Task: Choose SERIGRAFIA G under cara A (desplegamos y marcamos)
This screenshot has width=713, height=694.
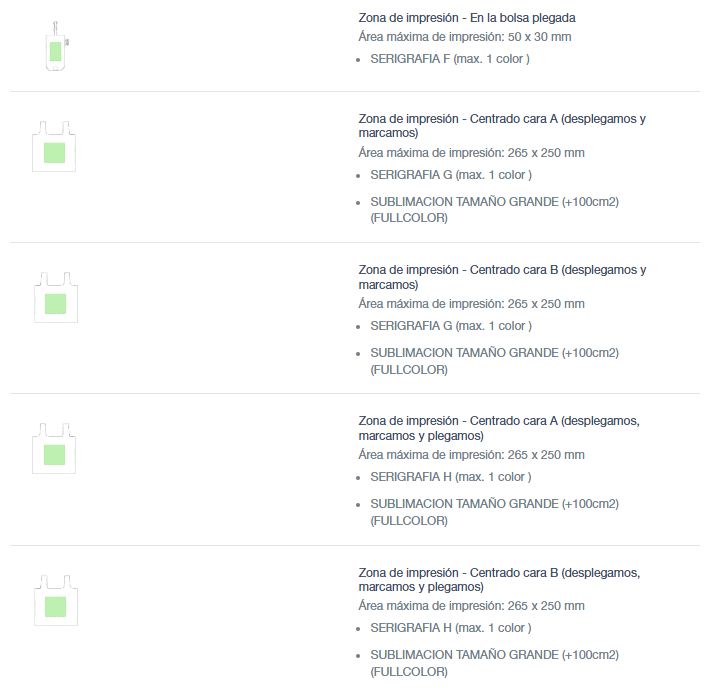Action: (x=450, y=175)
